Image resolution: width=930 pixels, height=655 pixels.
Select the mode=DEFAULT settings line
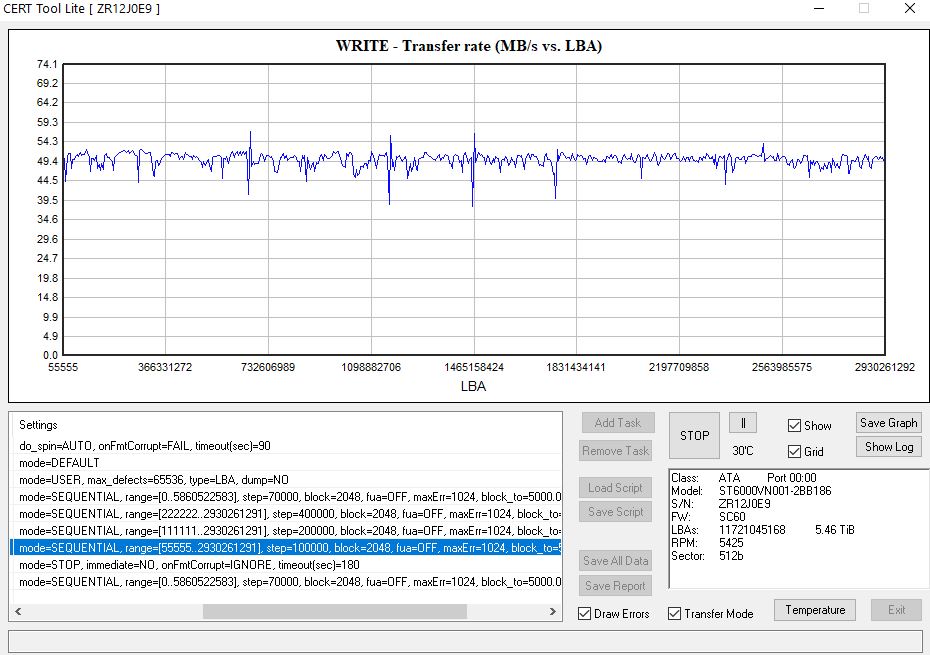tap(60, 463)
